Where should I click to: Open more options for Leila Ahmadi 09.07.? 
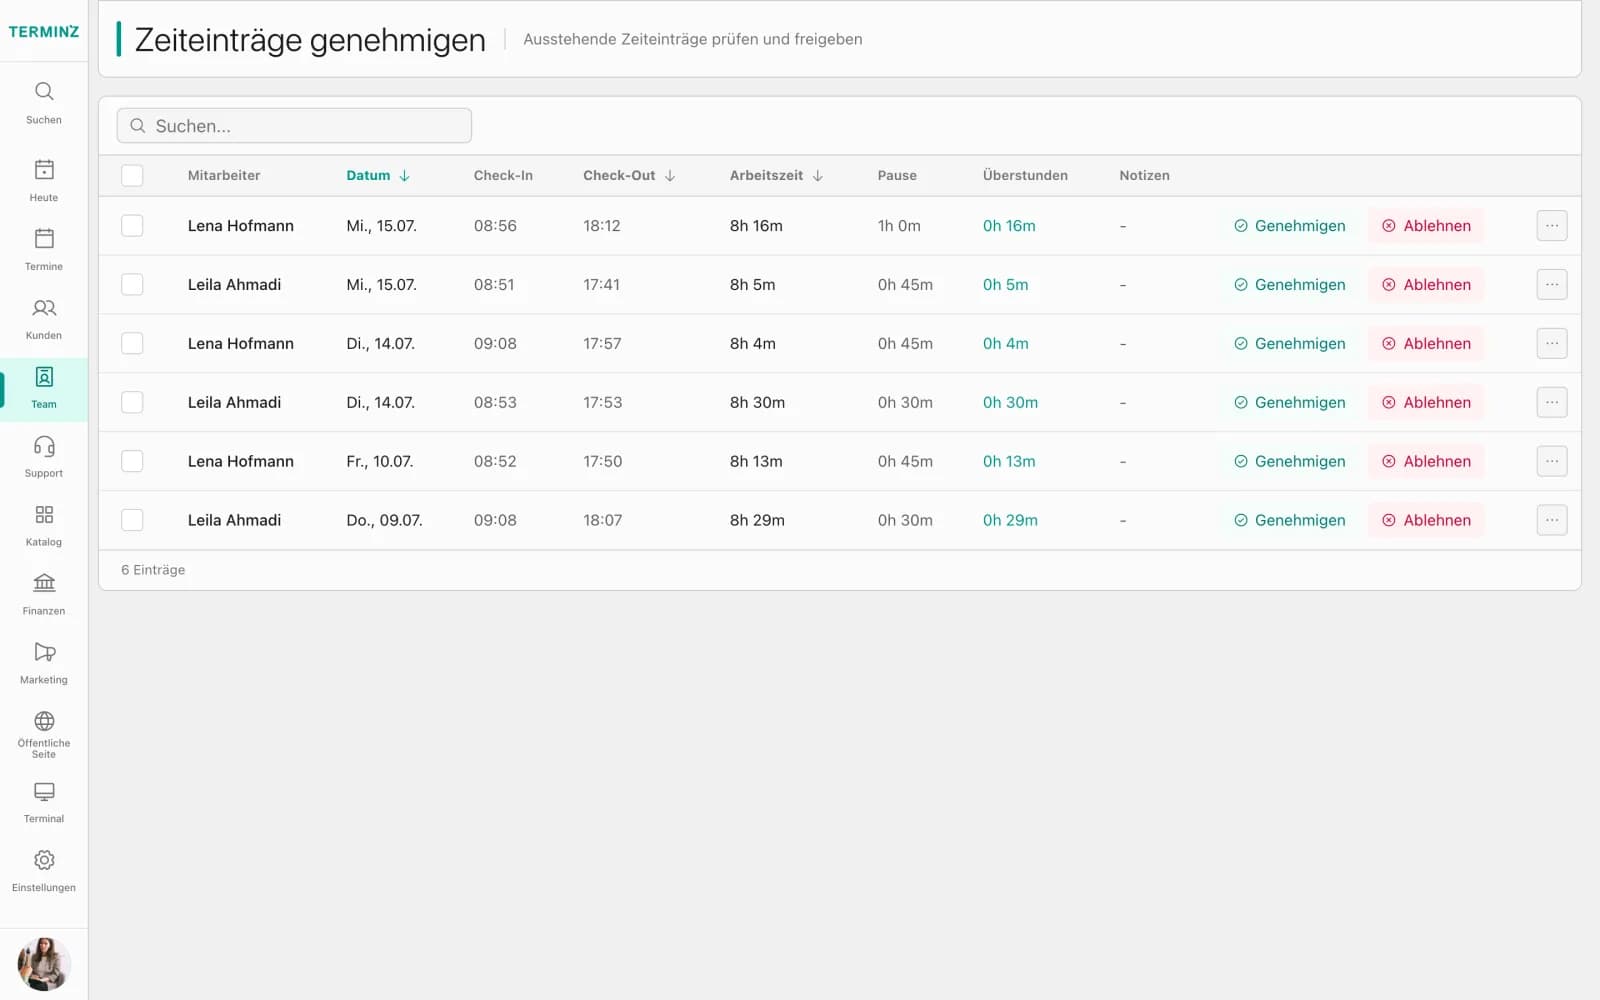click(1552, 520)
